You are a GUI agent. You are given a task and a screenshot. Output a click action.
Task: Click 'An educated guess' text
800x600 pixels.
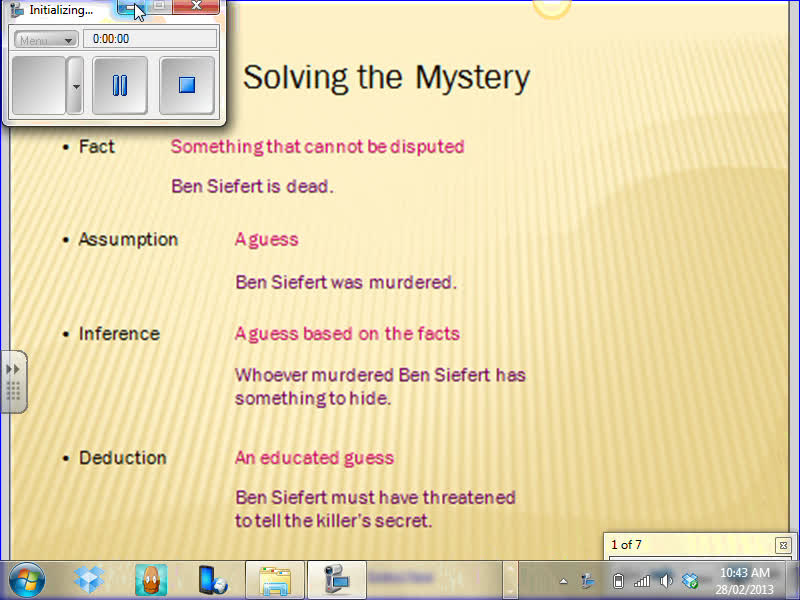314,458
